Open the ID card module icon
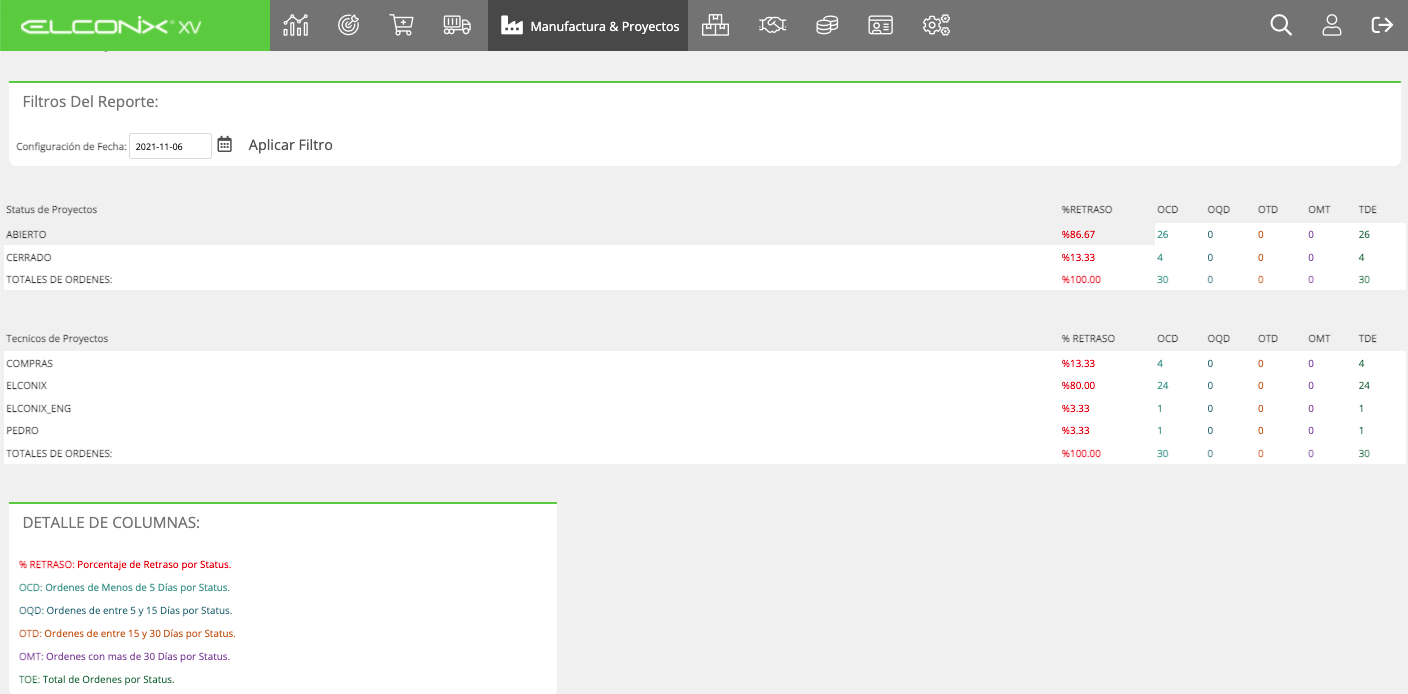The height and width of the screenshot is (694, 1408). click(x=880, y=25)
